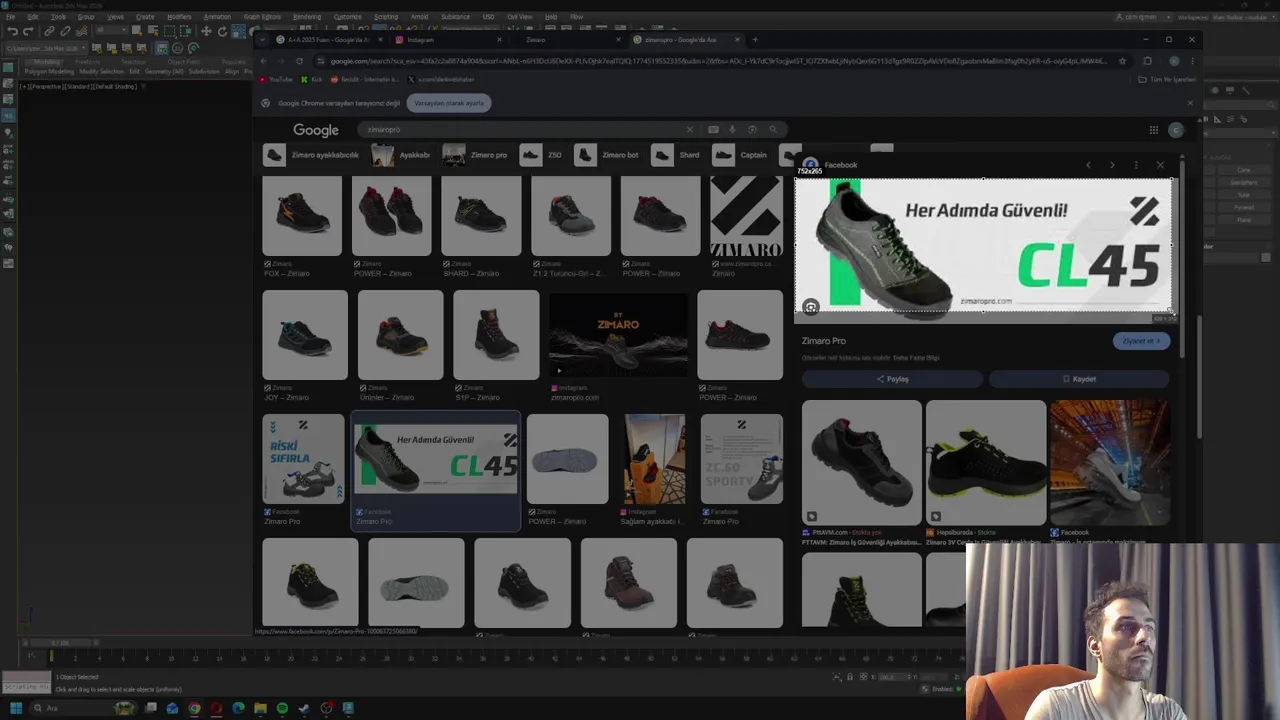Screen dimensions: 1280x720
Task: Open the signed-in user dropdown in 3ds Max
Action: 1144,17
